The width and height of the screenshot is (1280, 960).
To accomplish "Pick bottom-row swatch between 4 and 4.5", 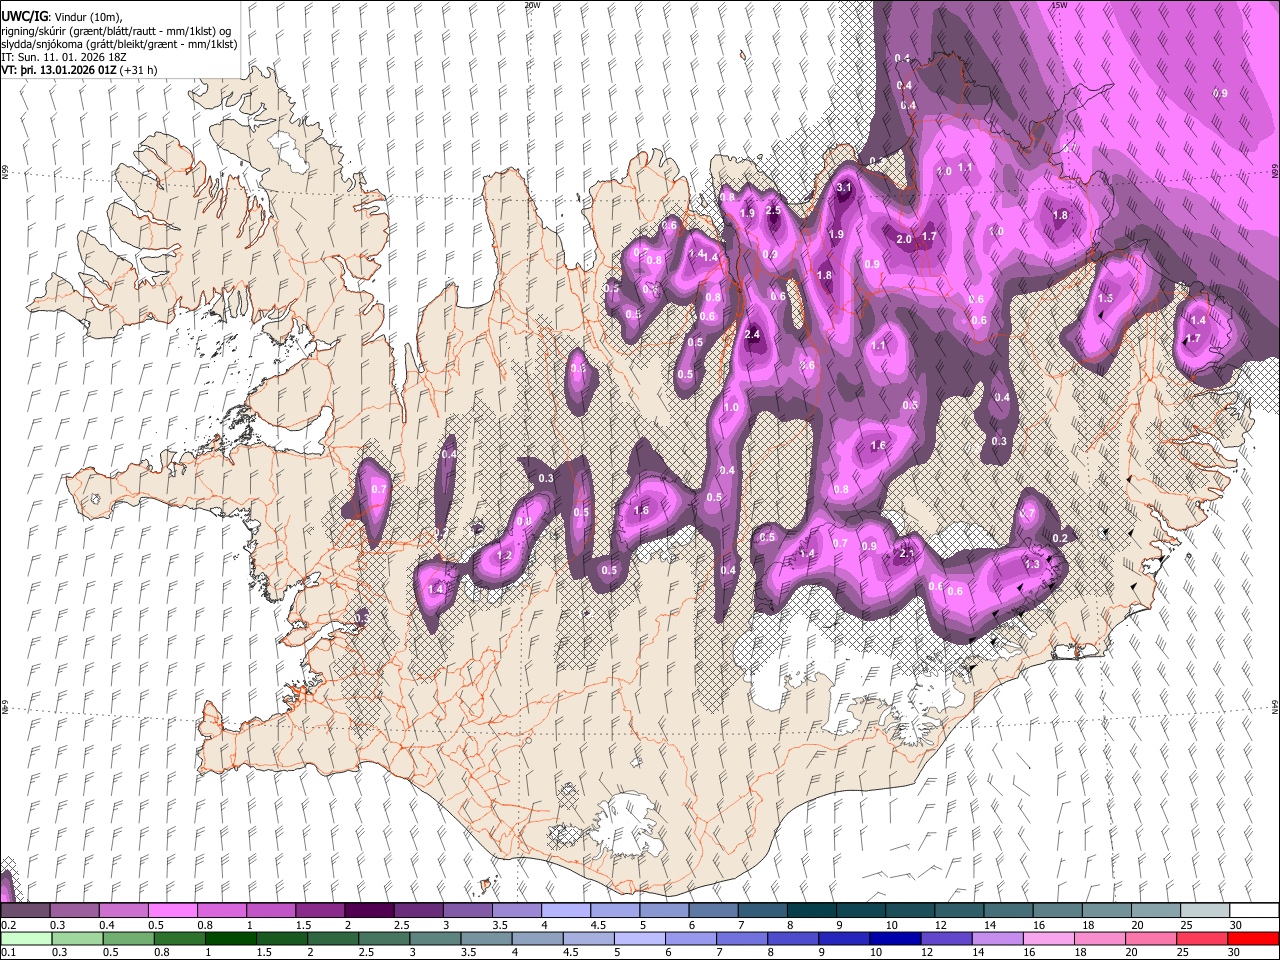I will 536,938.
